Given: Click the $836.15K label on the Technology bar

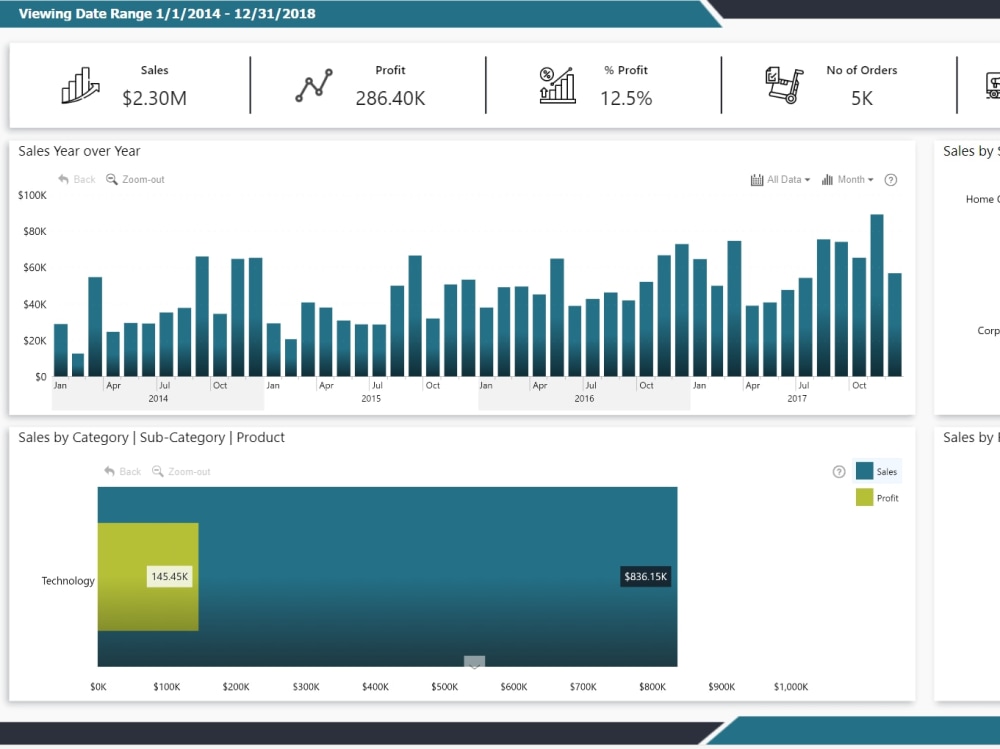Looking at the screenshot, I should [645, 576].
